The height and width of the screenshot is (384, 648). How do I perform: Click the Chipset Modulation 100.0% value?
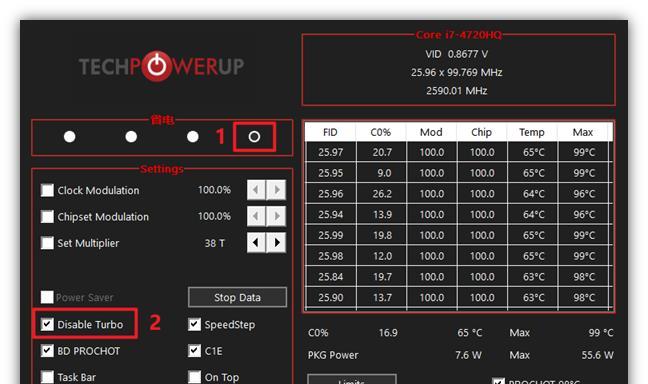214,216
